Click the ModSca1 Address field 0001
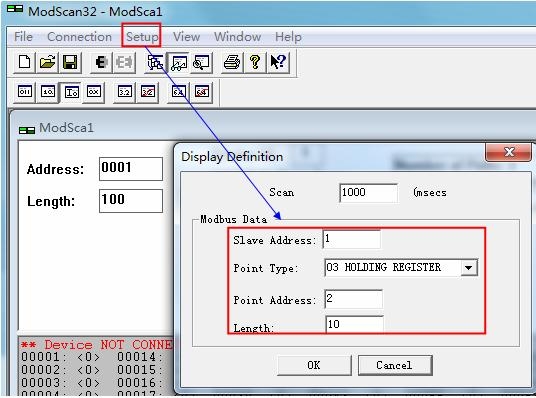Viewport: 536px width, 398px height. tap(131, 169)
